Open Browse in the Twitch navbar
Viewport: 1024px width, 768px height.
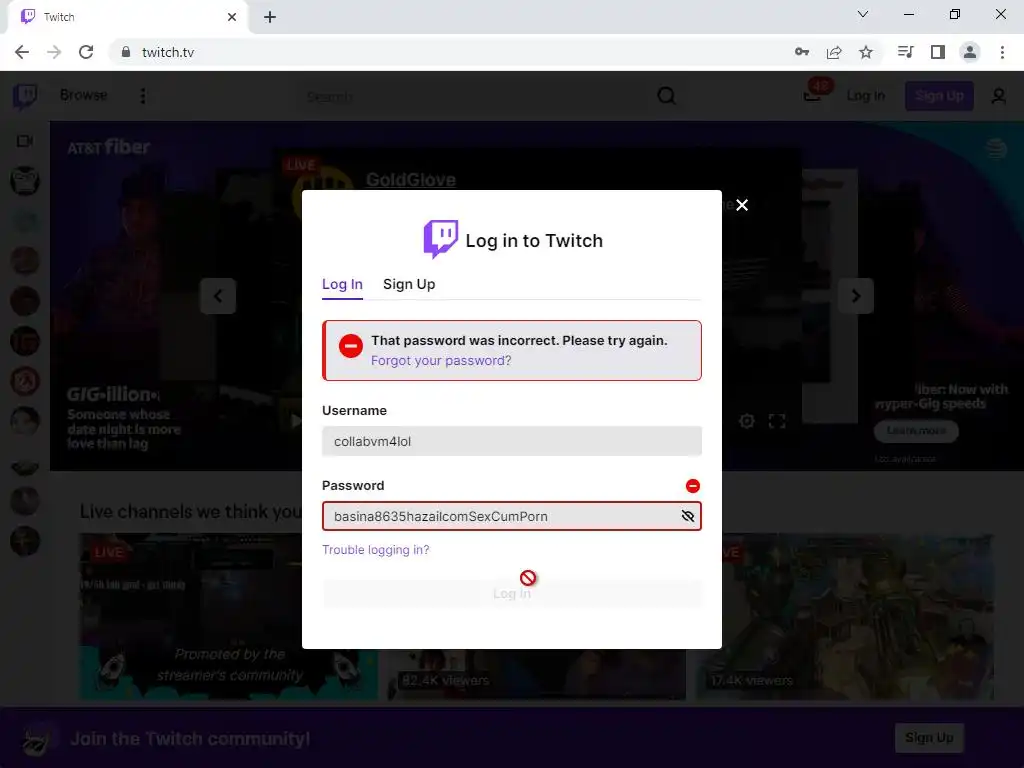coord(84,95)
